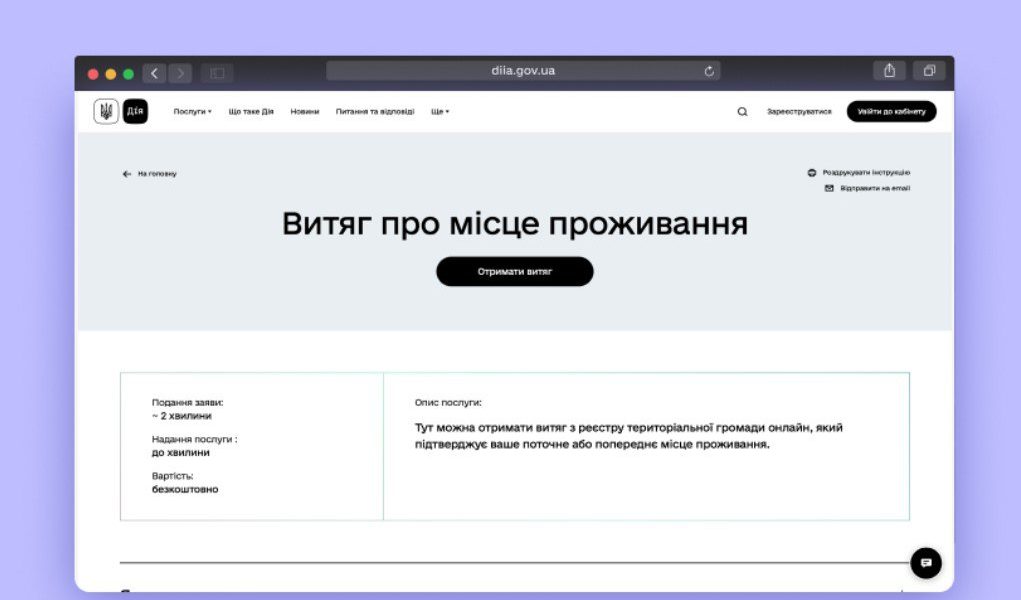Open the browser tabs overview icon
The width and height of the screenshot is (1021, 600).
[928, 70]
